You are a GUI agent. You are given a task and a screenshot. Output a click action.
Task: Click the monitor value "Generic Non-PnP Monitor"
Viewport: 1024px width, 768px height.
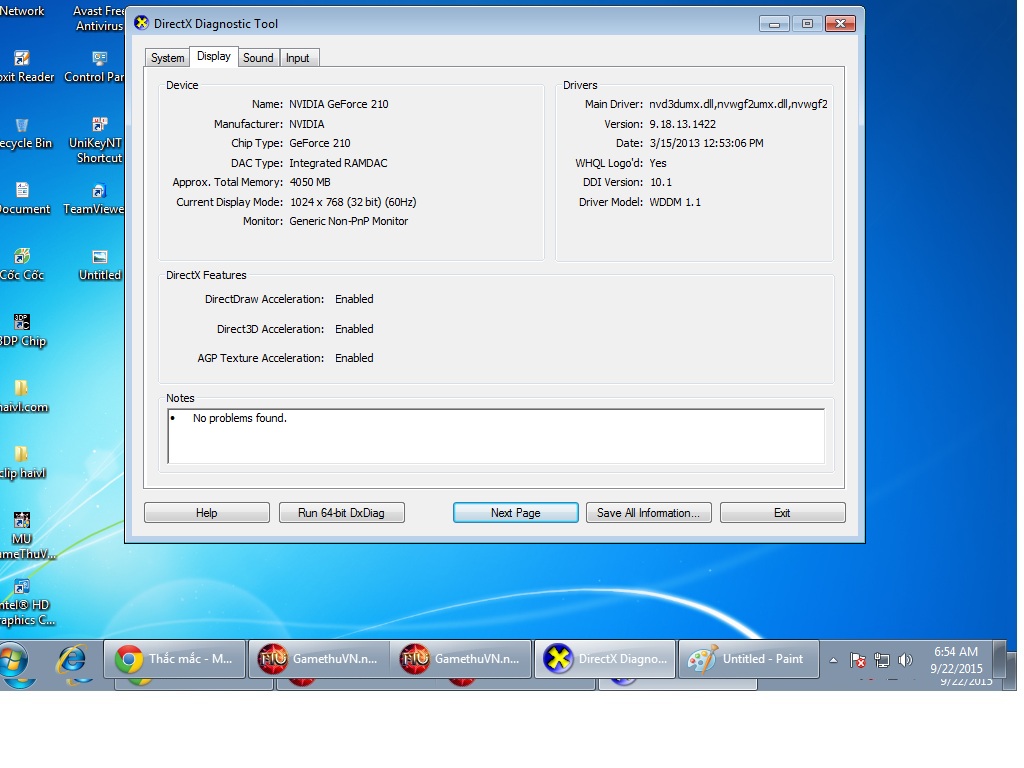348,221
